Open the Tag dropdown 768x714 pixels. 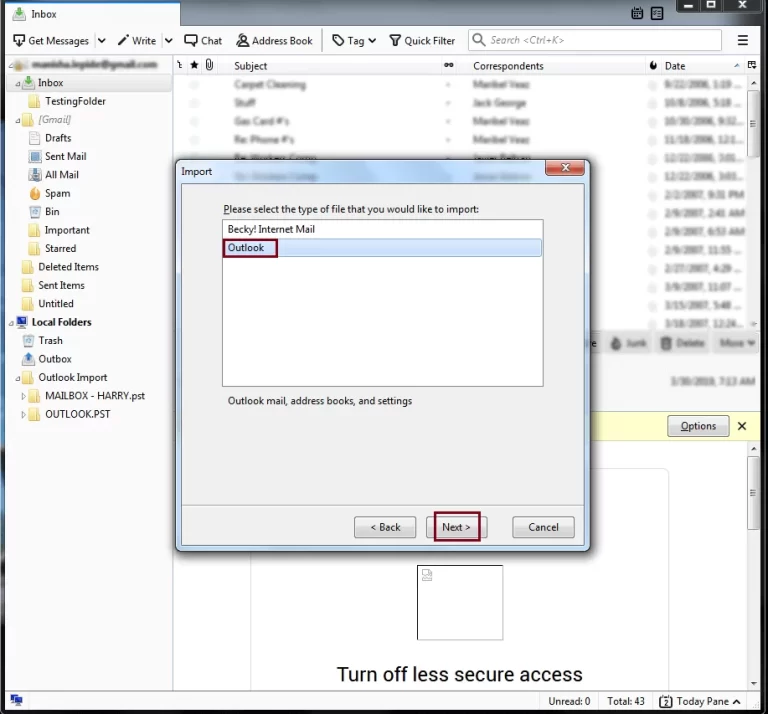click(354, 41)
